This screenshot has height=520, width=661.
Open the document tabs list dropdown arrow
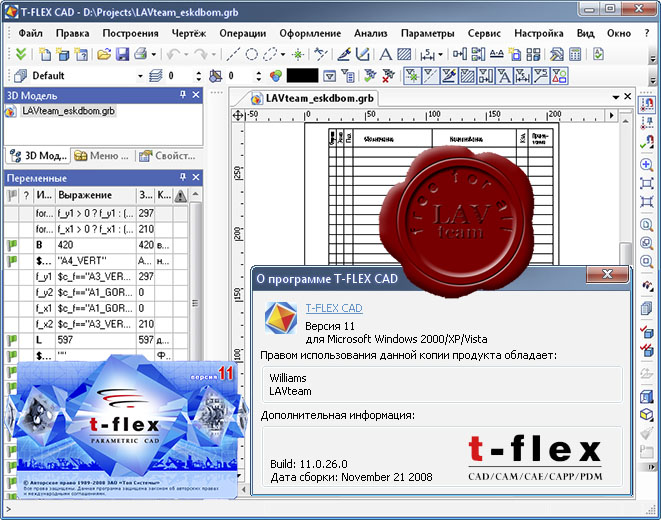pyautogui.click(x=615, y=97)
